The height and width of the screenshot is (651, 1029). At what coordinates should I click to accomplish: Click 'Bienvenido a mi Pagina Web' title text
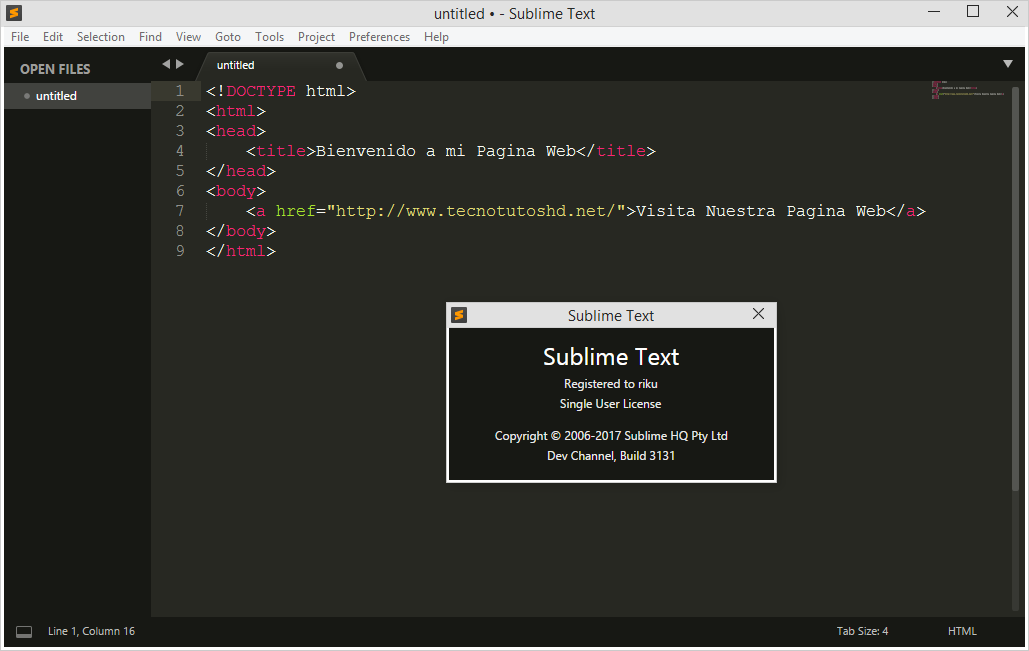tap(446, 152)
